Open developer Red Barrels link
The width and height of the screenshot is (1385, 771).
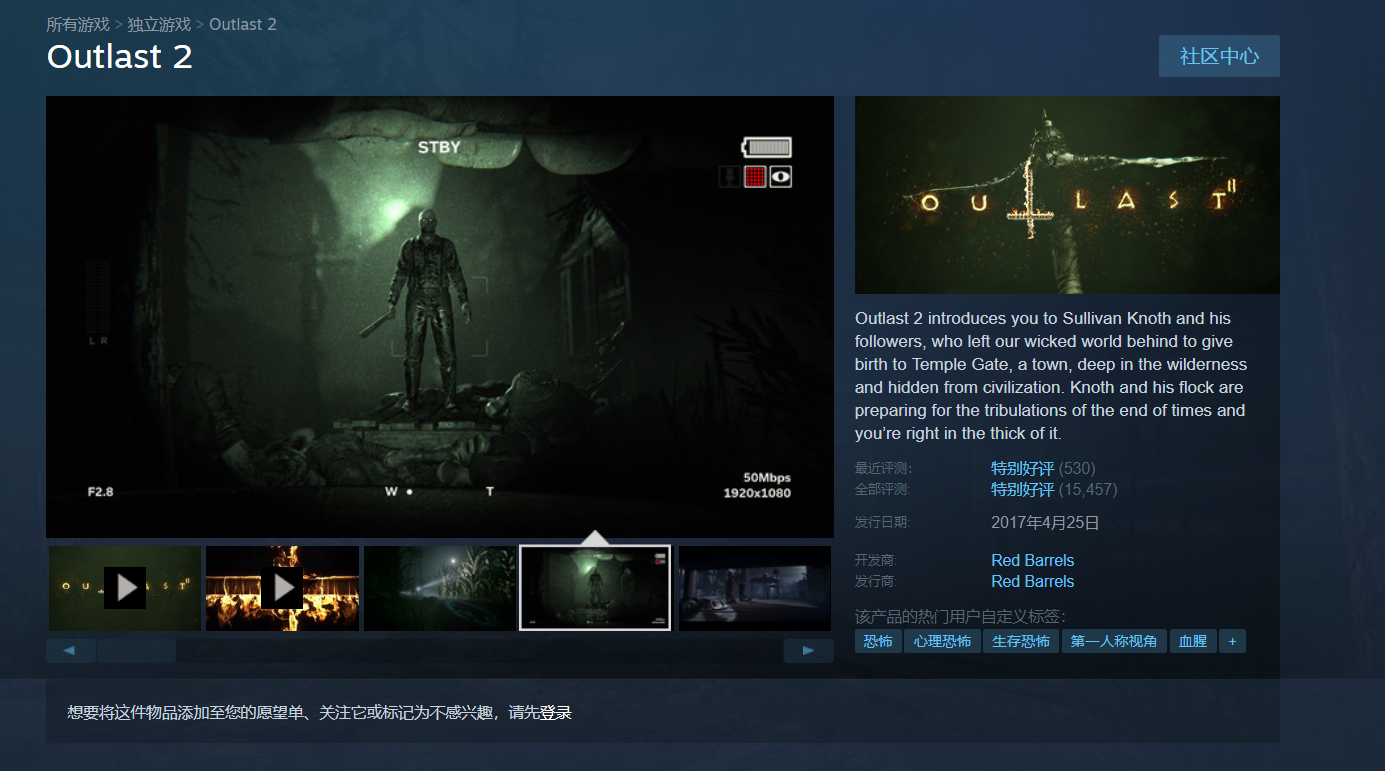point(1032,560)
